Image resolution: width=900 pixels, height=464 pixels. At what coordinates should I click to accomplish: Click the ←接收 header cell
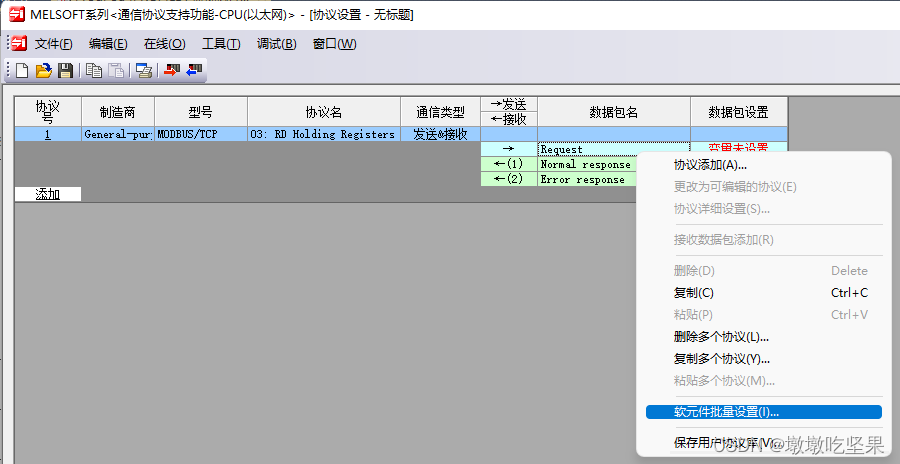(509, 119)
